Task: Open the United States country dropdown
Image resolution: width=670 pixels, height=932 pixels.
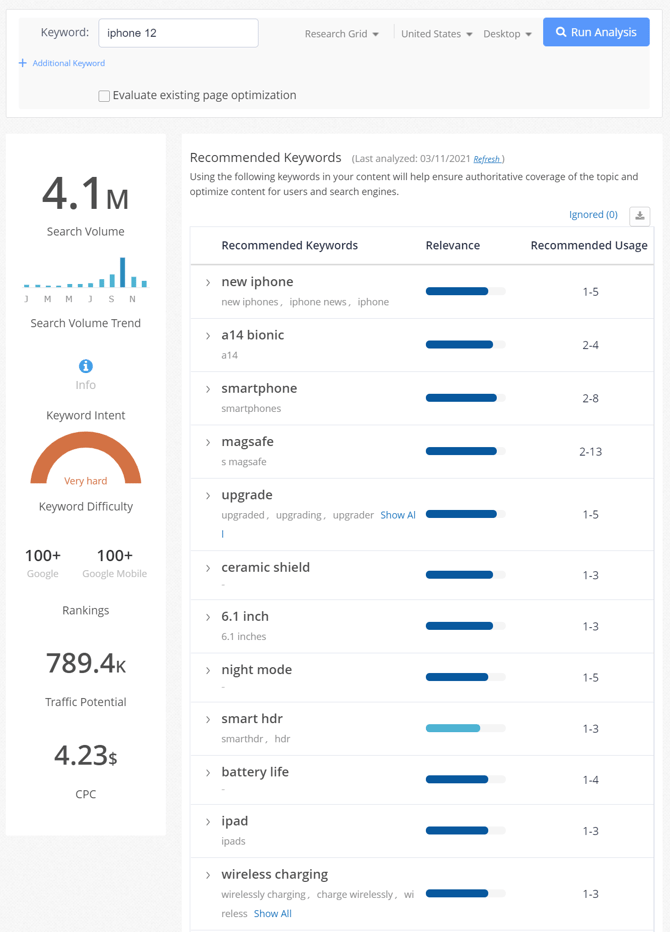Action: coord(436,34)
